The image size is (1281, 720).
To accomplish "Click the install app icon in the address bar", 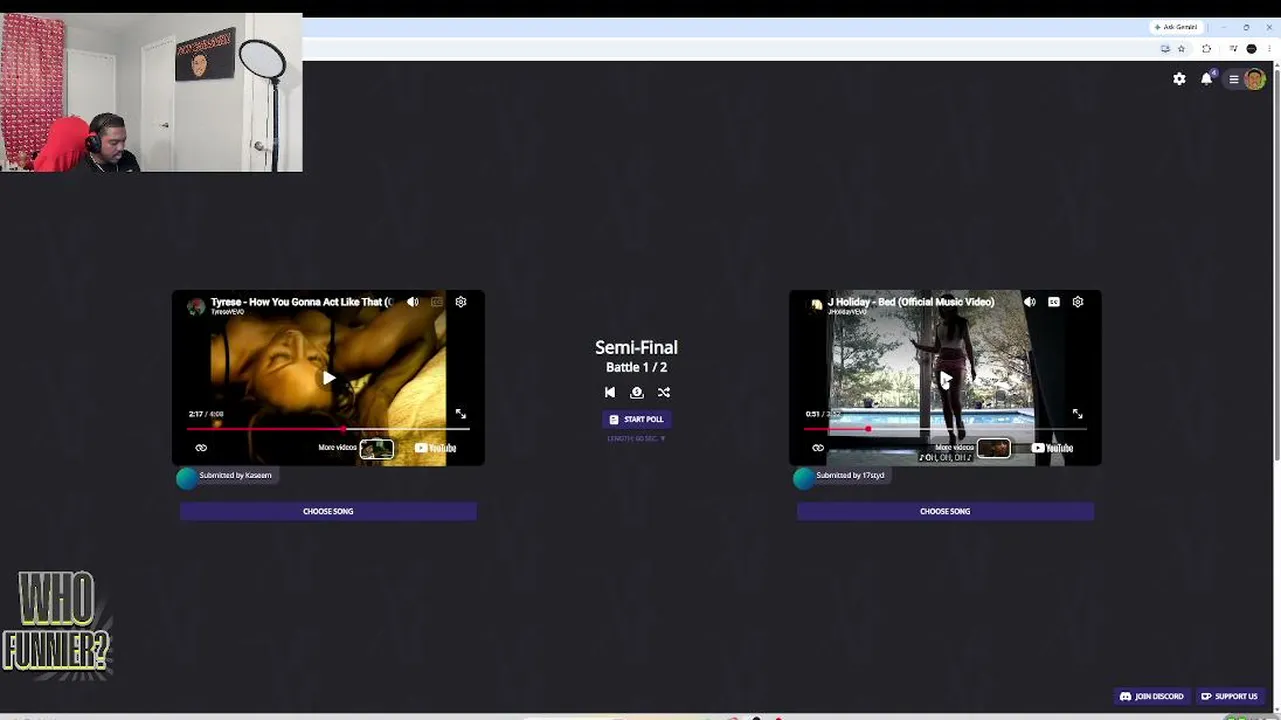I will [x=1165, y=48].
